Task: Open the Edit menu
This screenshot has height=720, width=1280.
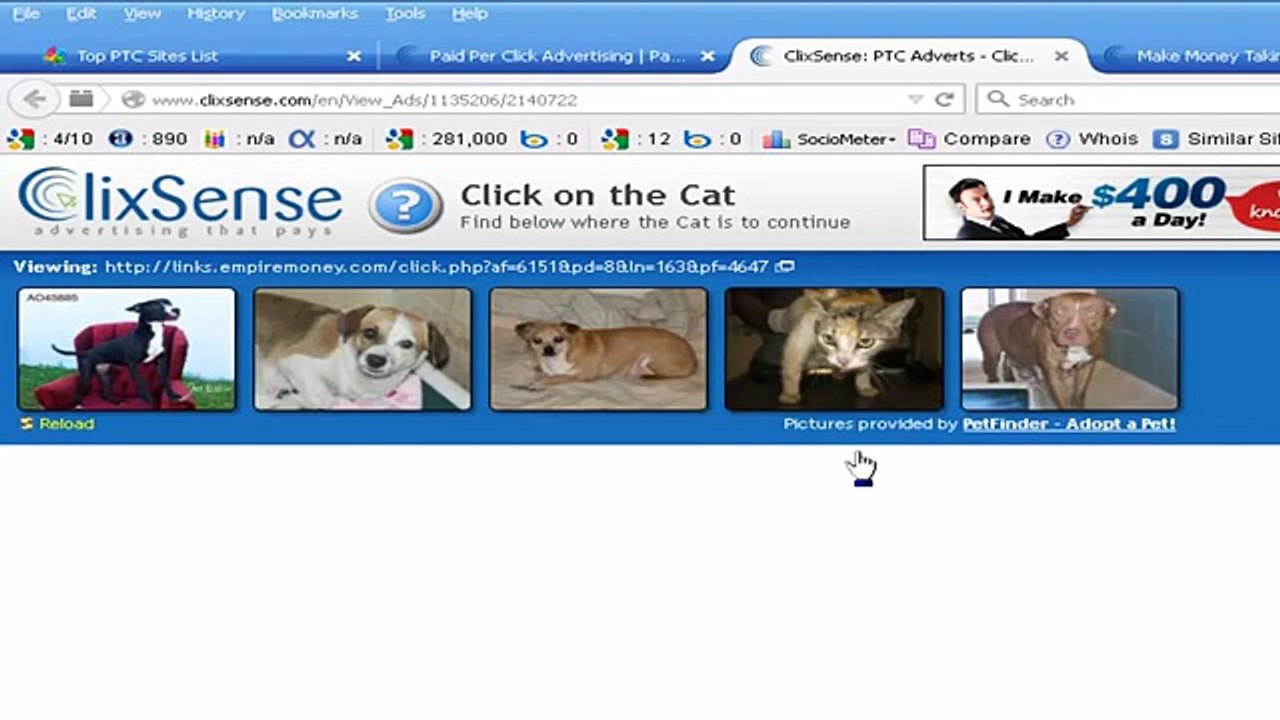Action: [81, 14]
